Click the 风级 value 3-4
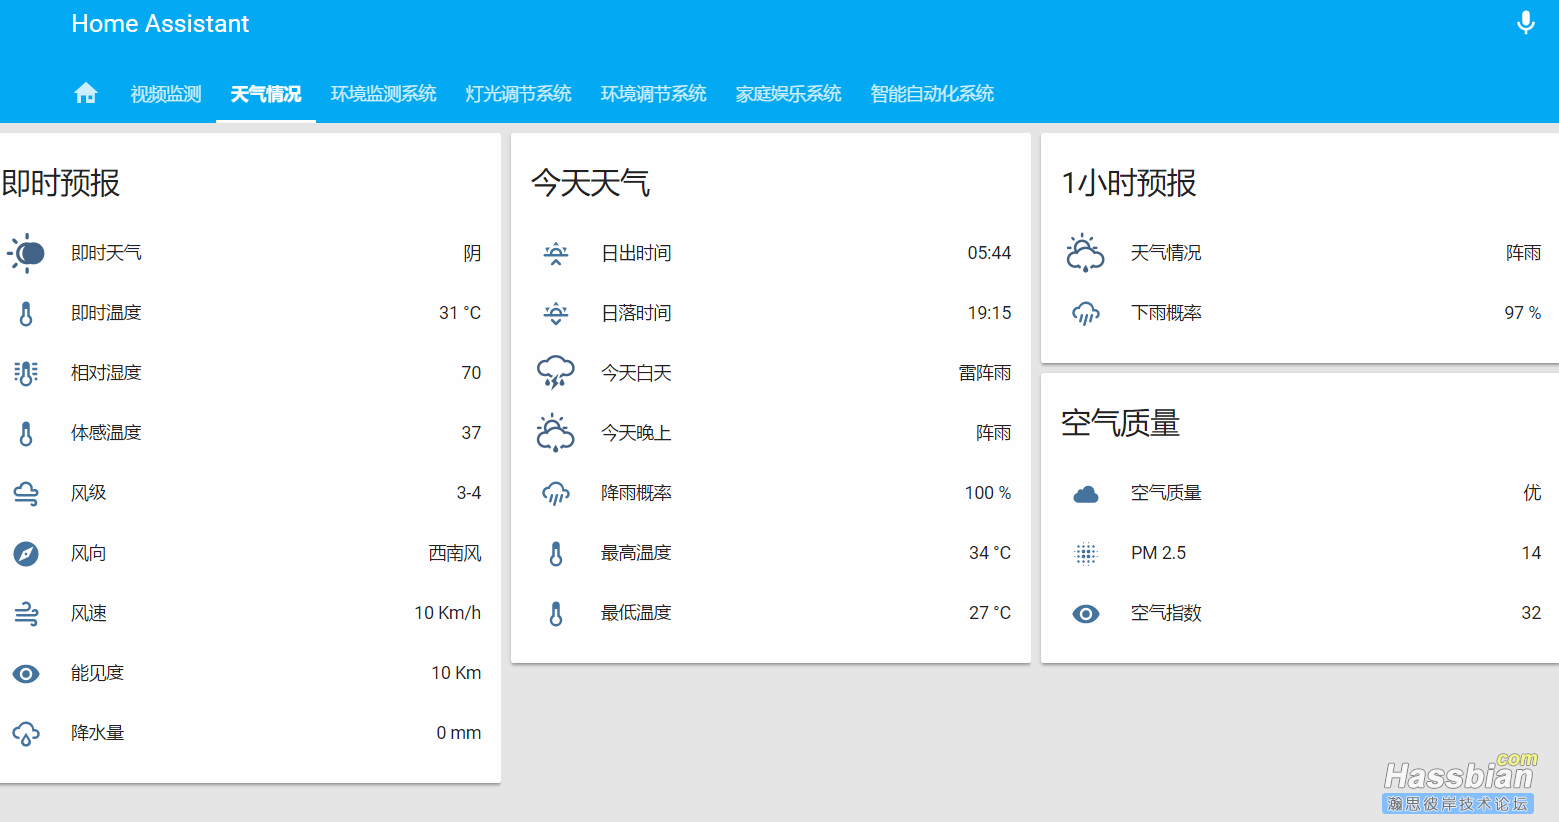 tap(469, 493)
